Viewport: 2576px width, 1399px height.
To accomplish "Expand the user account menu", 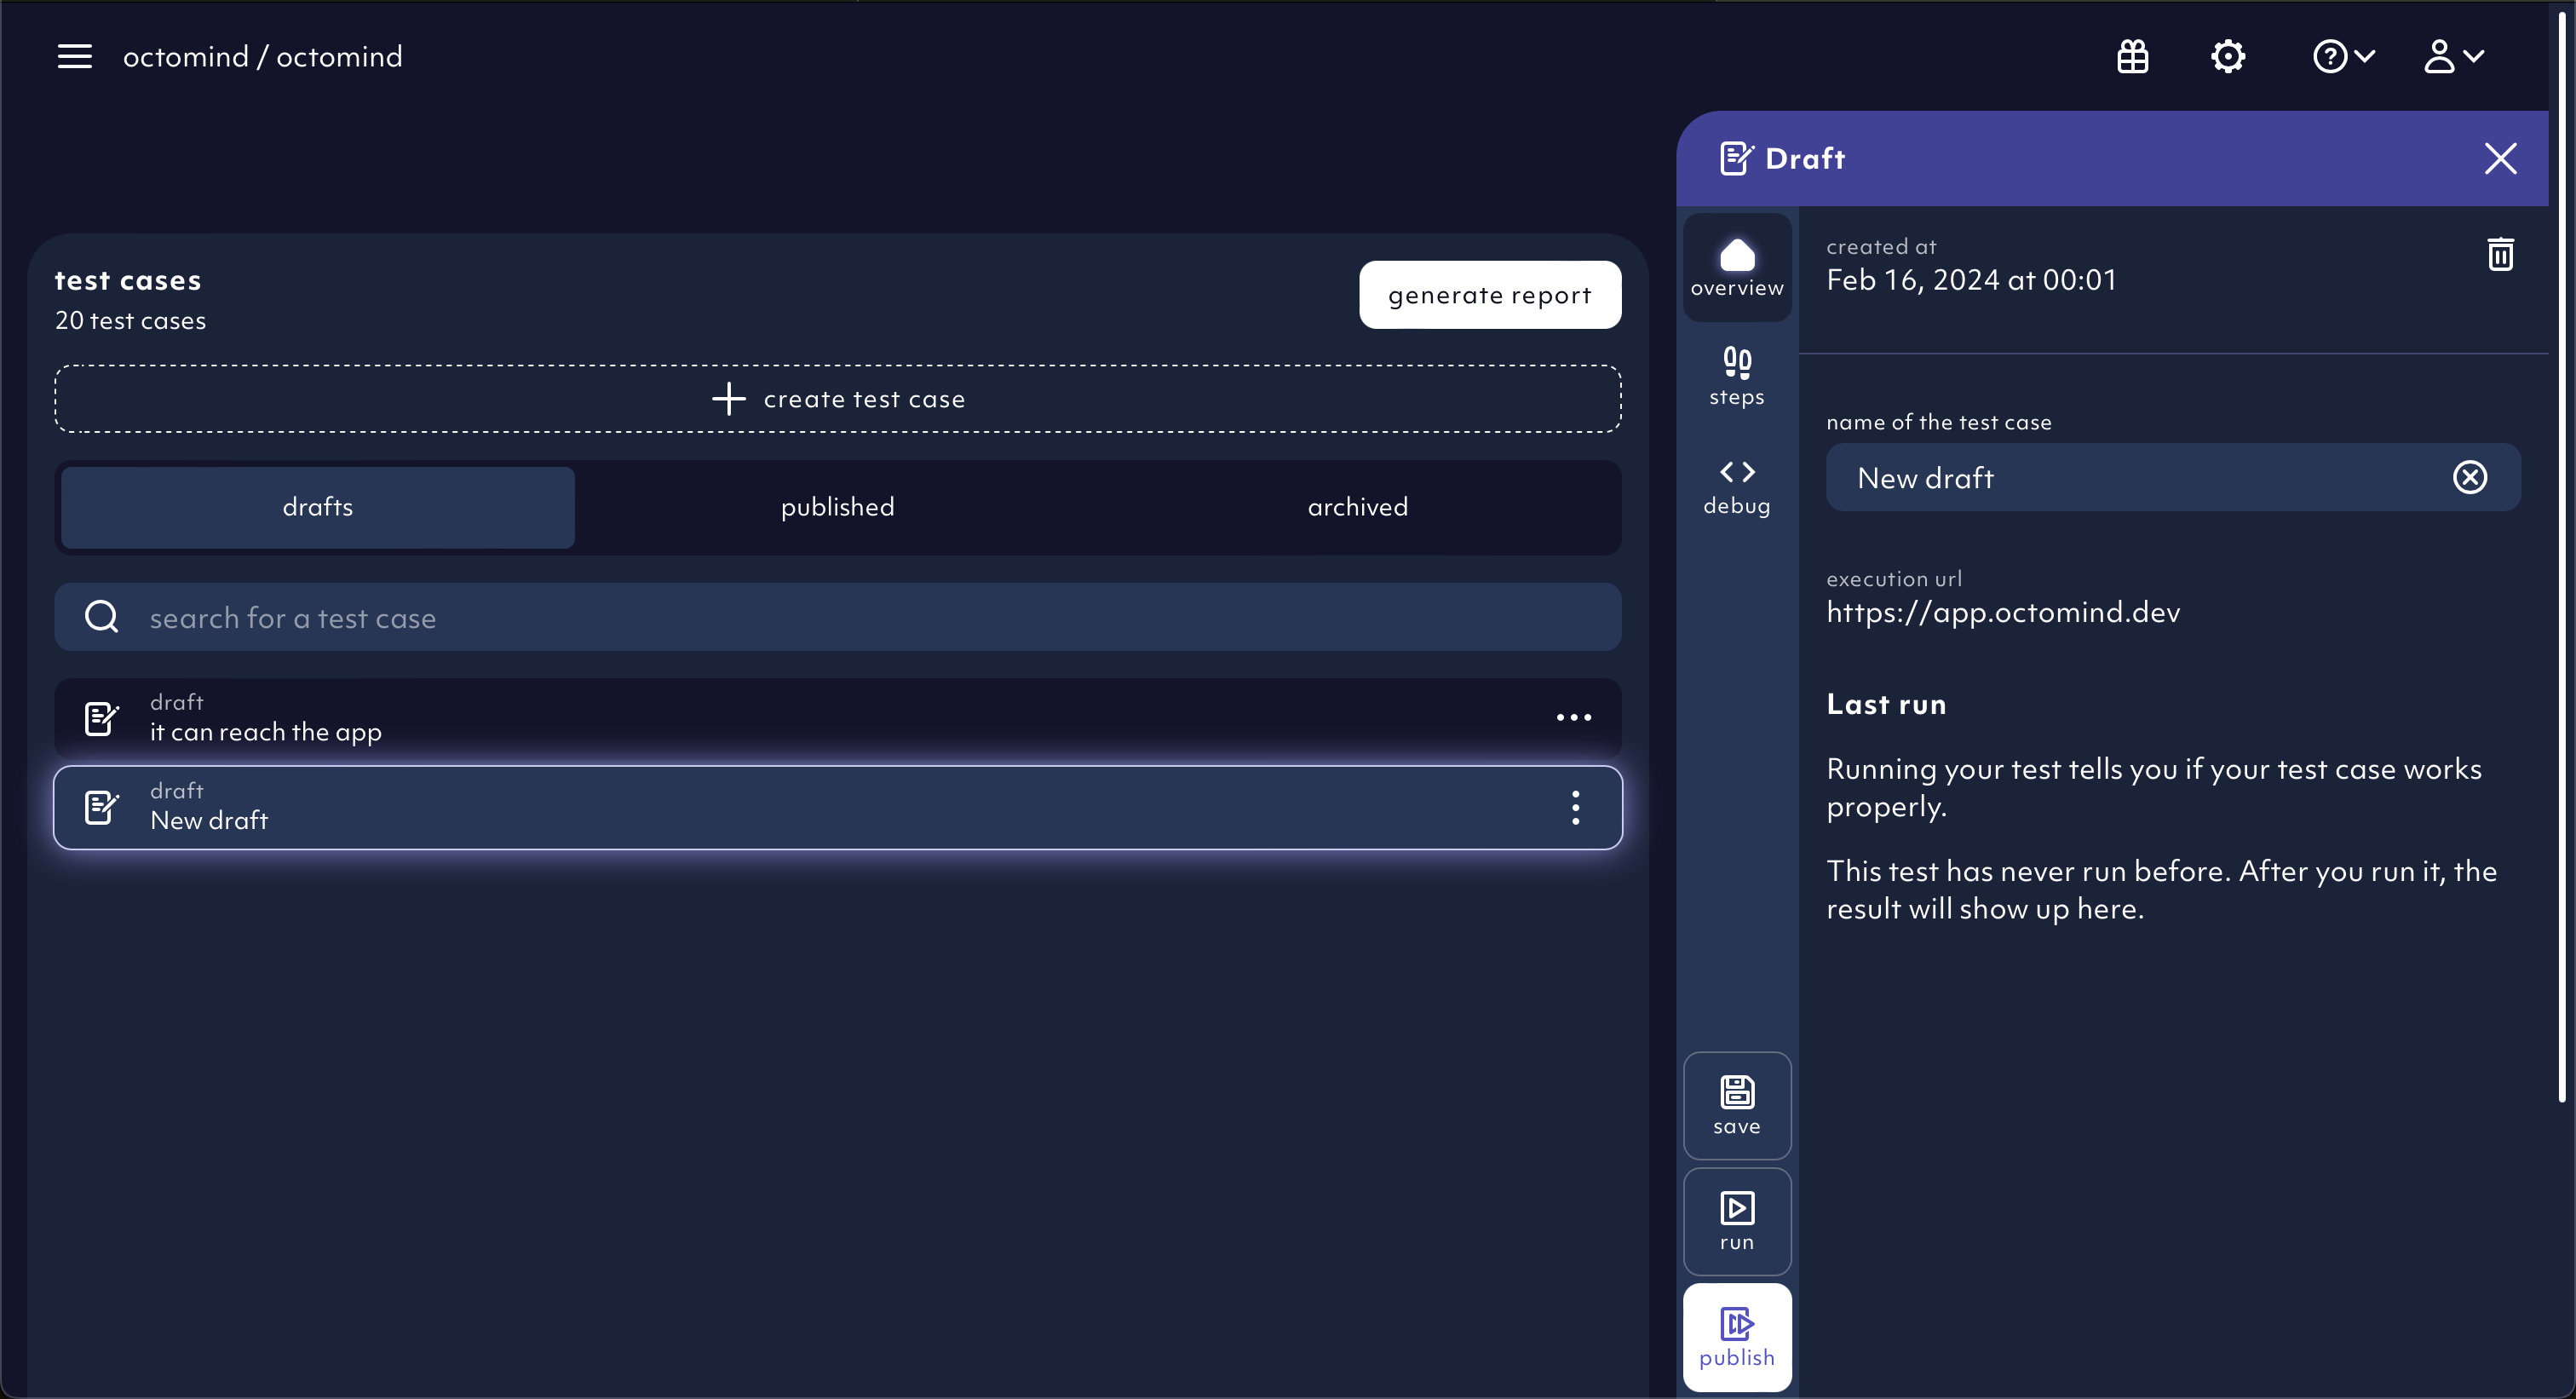I will tap(2453, 56).
